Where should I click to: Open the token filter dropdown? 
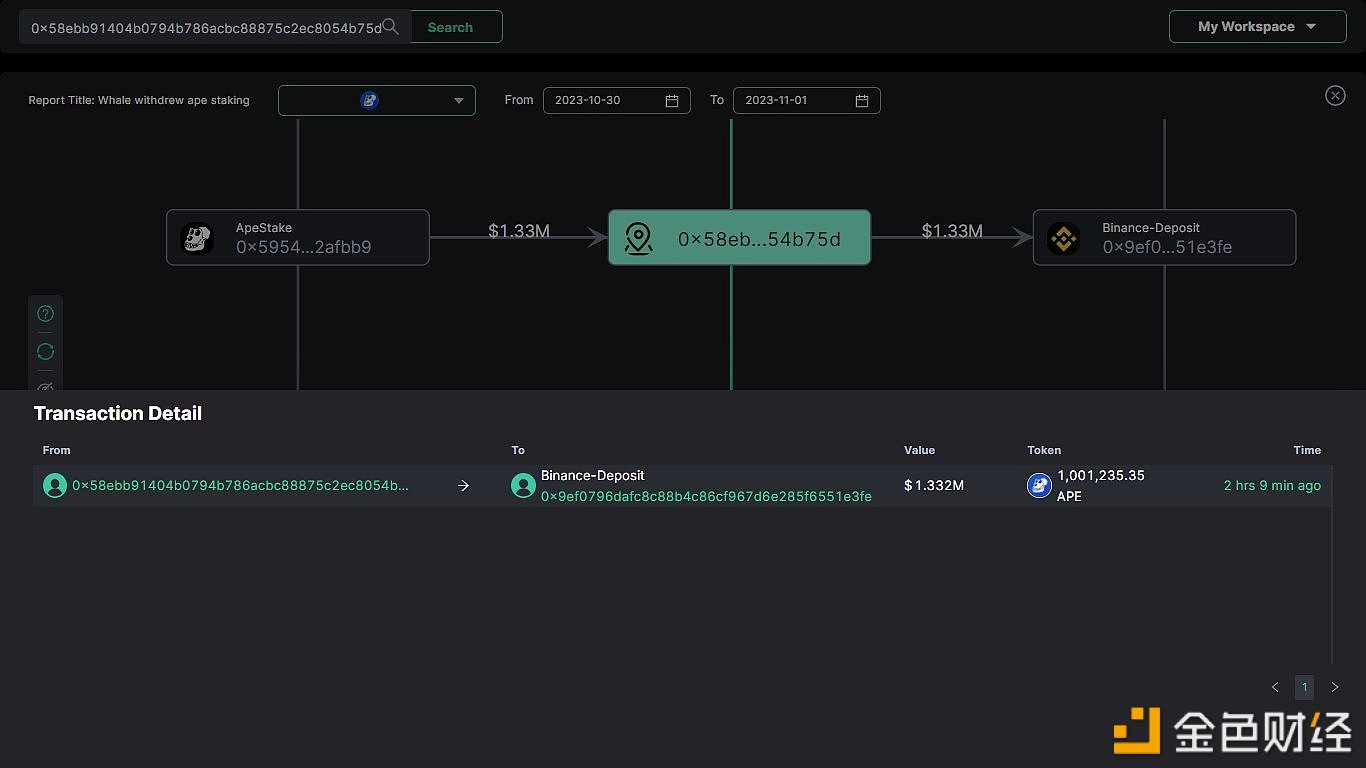point(376,100)
